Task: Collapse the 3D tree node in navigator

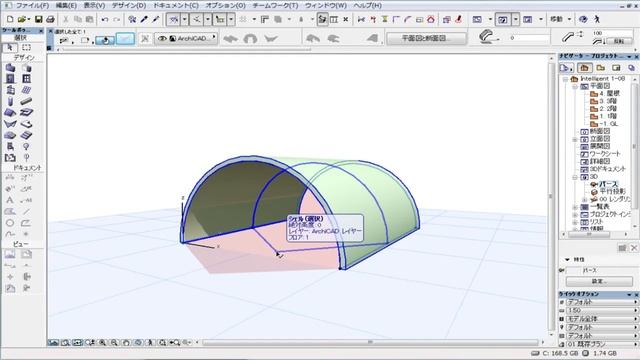Action: (x=575, y=177)
